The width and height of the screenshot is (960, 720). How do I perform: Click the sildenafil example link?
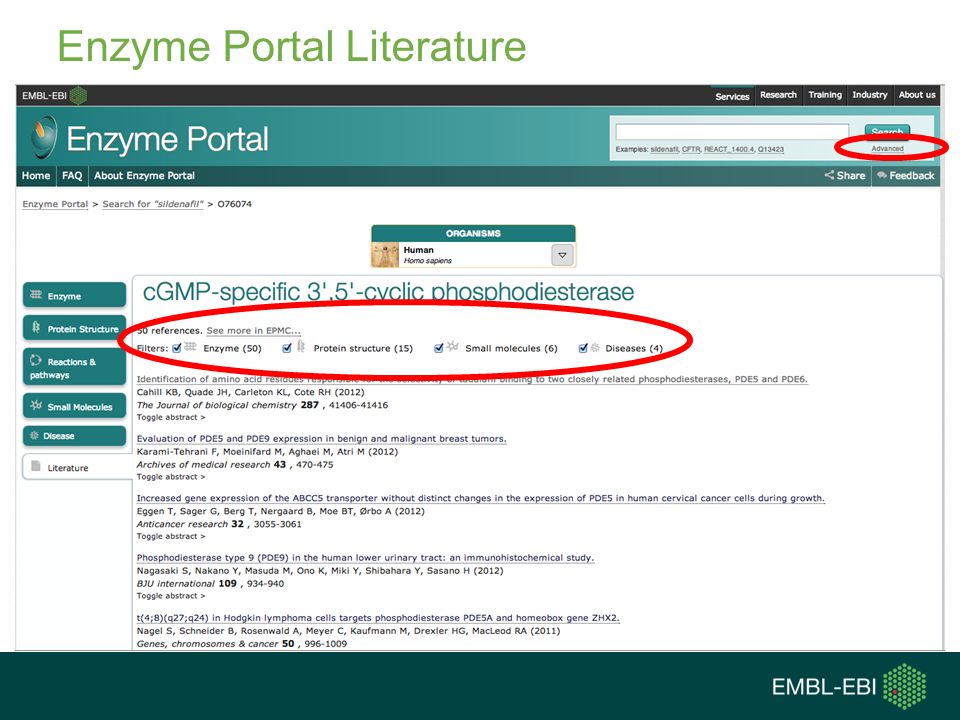pos(664,149)
